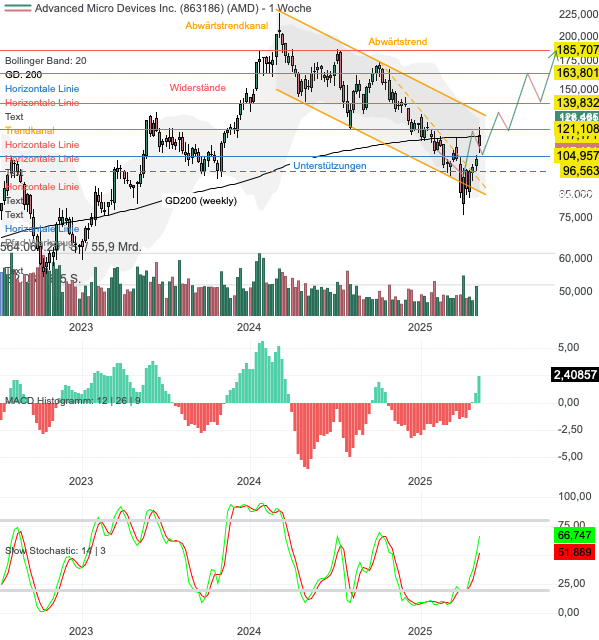The height and width of the screenshot is (640, 599).
Task: Click the Slow Stochastic: 14 | 3 label
Action: (55, 551)
